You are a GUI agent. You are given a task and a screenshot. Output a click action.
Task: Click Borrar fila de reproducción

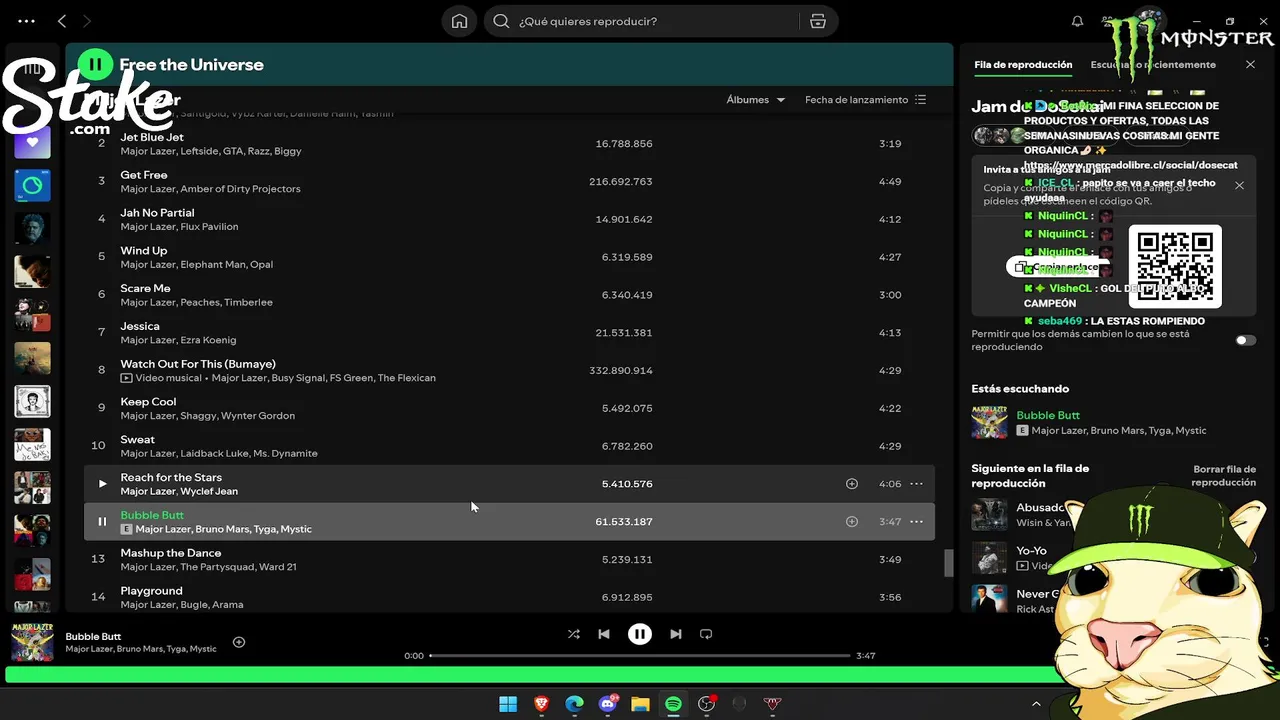[1224, 476]
